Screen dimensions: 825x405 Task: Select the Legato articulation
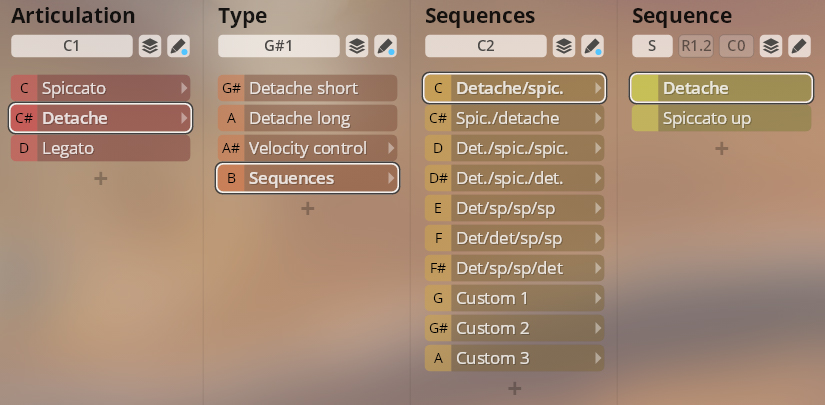pyautogui.click(x=100, y=148)
